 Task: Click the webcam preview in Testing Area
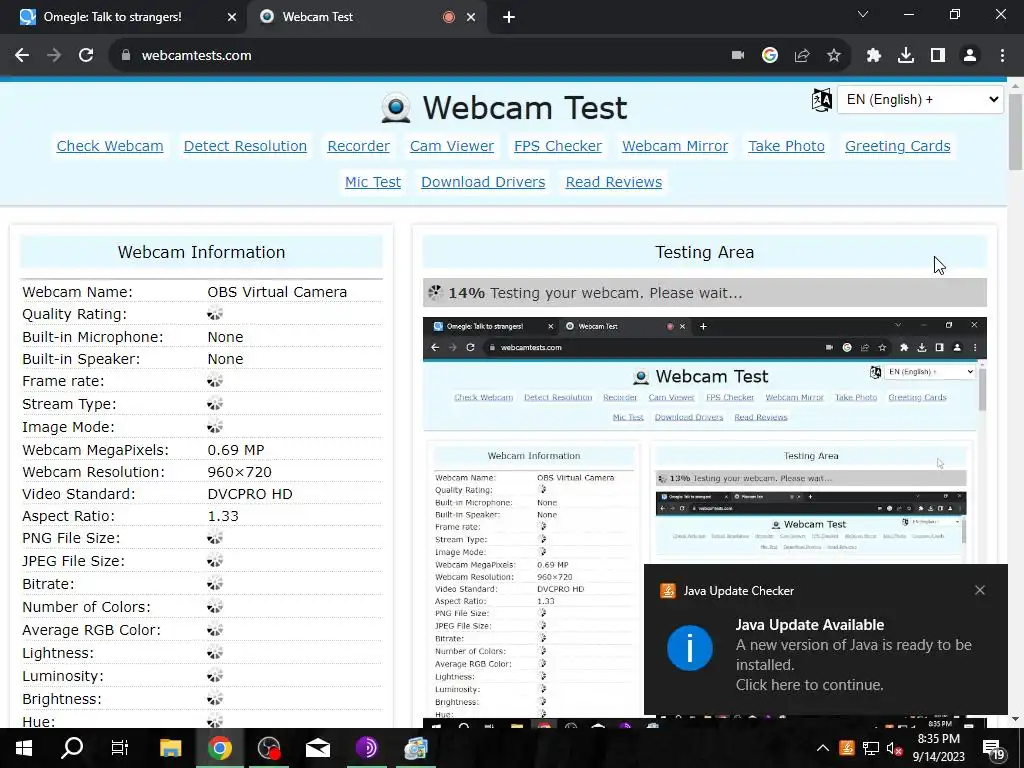(x=704, y=521)
